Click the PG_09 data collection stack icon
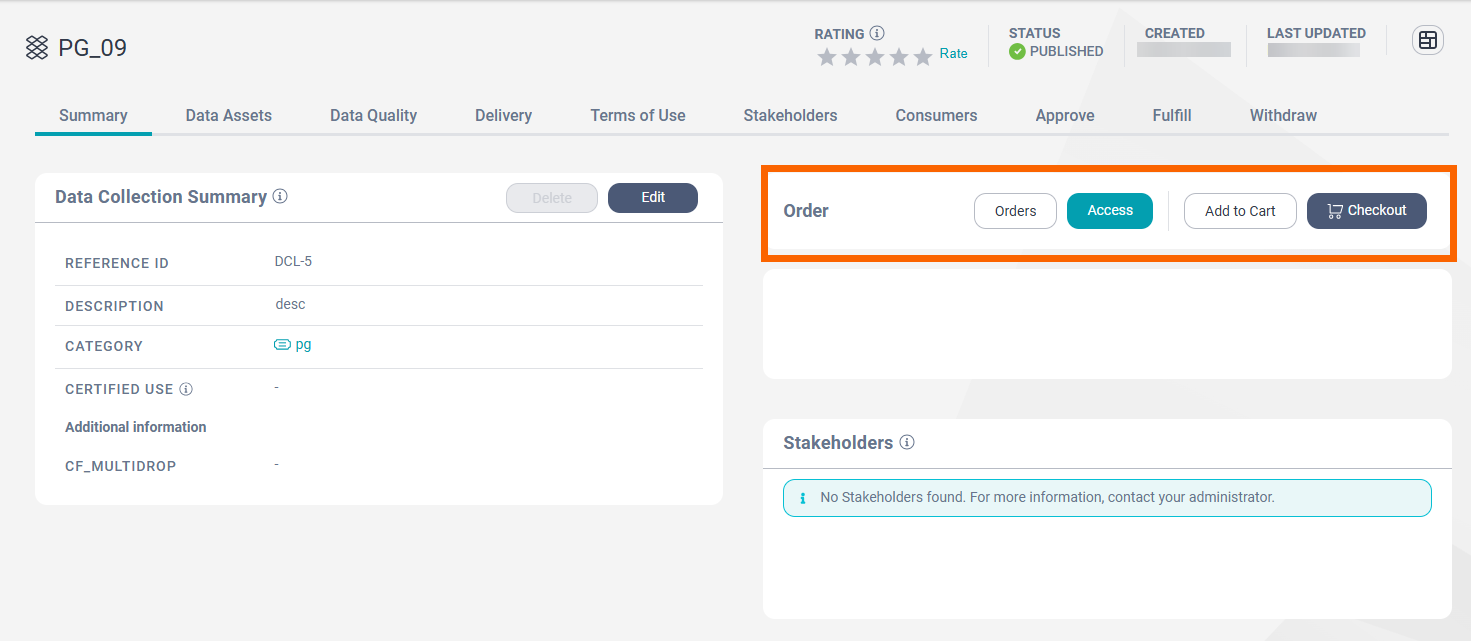The height and width of the screenshot is (641, 1471). 37,48
